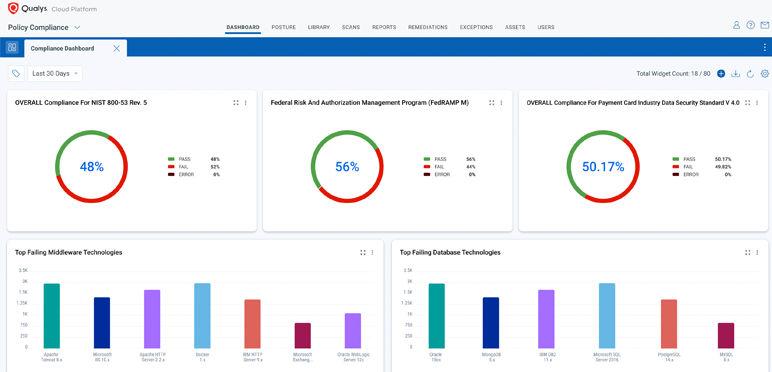Open the mail messages icon

pos(765,25)
